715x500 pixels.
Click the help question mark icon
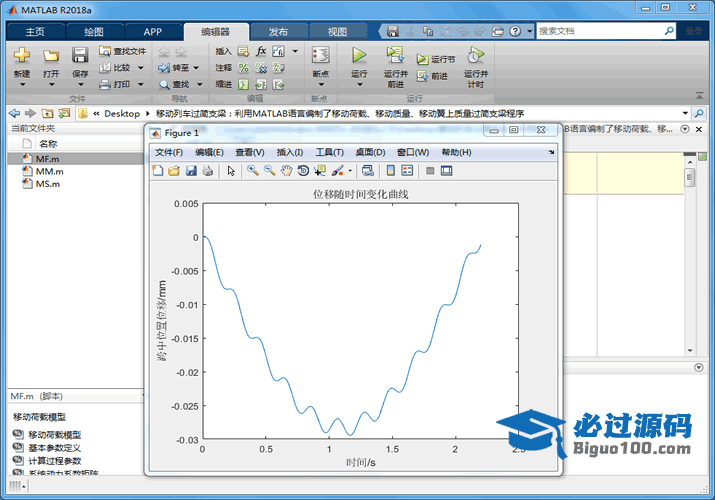click(515, 31)
